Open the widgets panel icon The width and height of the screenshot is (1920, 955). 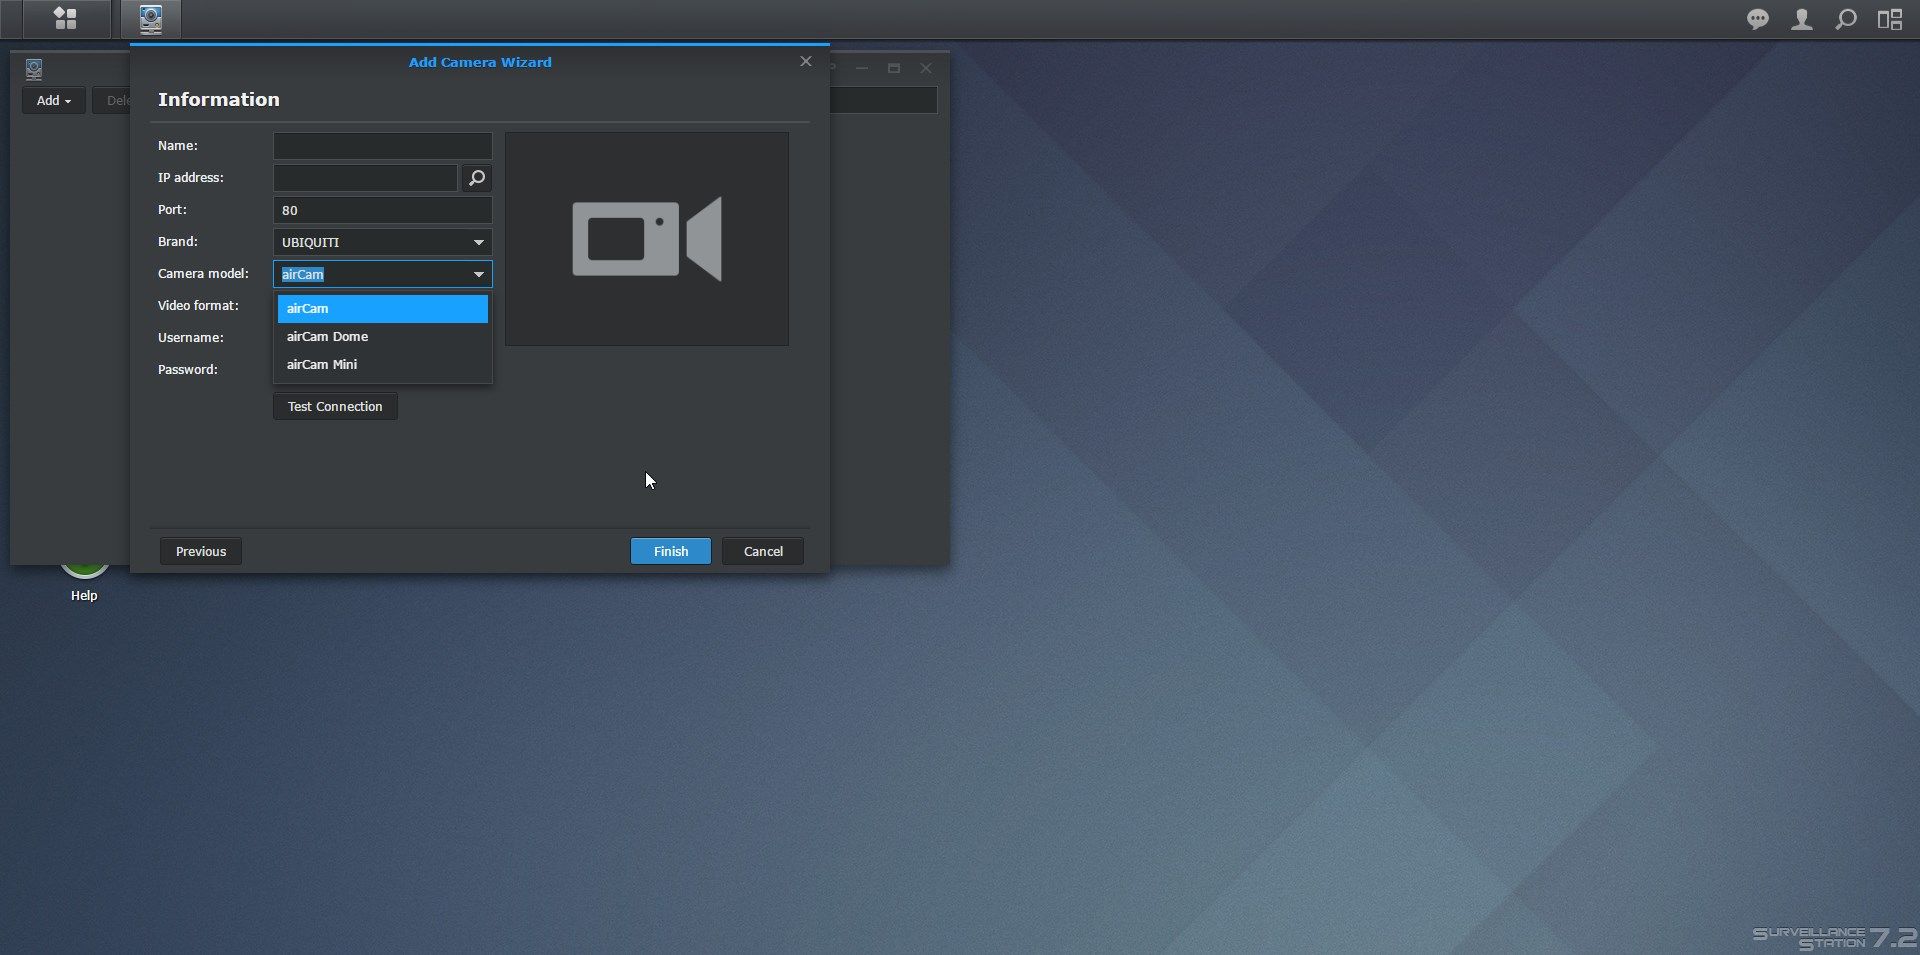(x=1889, y=20)
